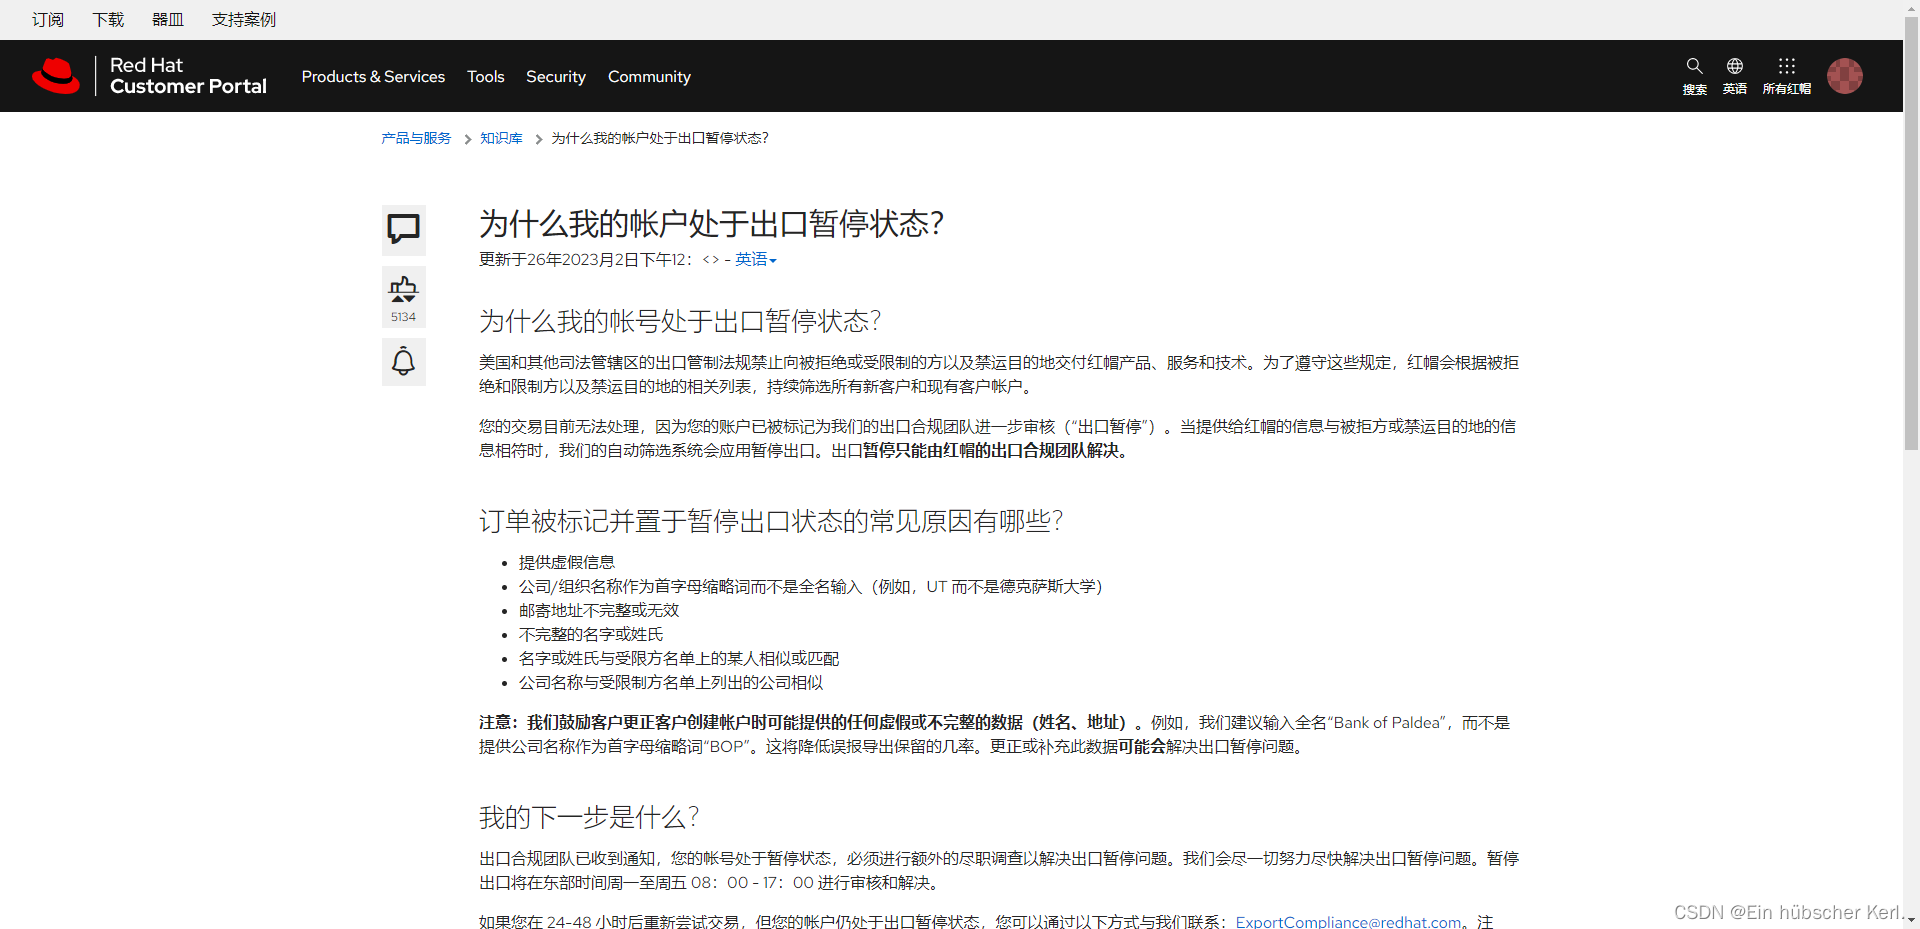Open the Tools menu
The width and height of the screenshot is (1920, 929).
coord(486,76)
